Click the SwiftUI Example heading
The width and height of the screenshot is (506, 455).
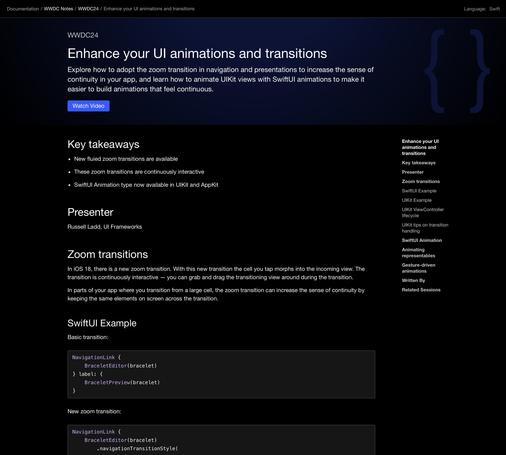tap(102, 323)
